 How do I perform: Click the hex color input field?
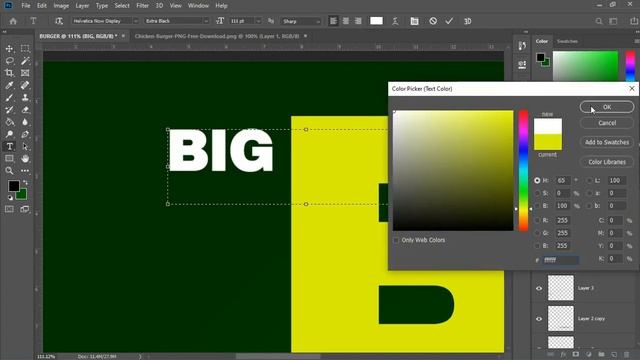561,260
